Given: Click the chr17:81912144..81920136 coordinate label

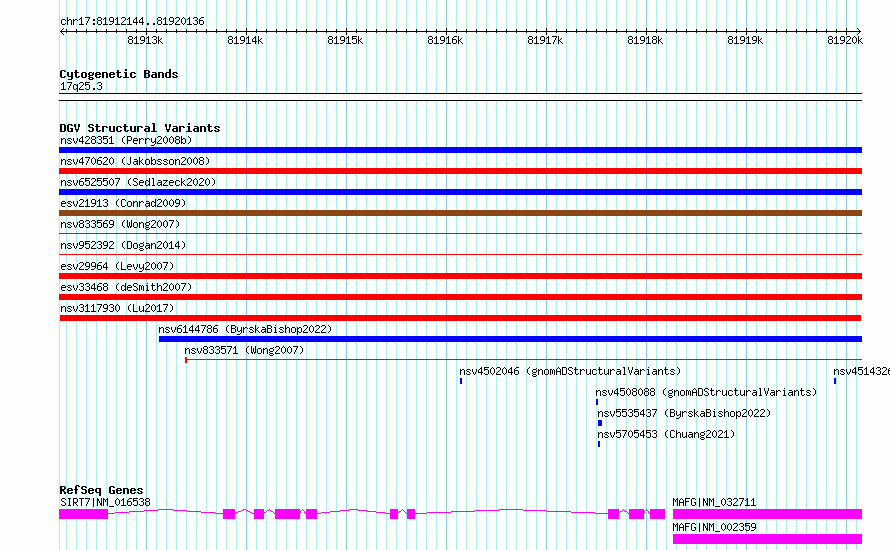Looking at the screenshot, I should click(132, 22).
